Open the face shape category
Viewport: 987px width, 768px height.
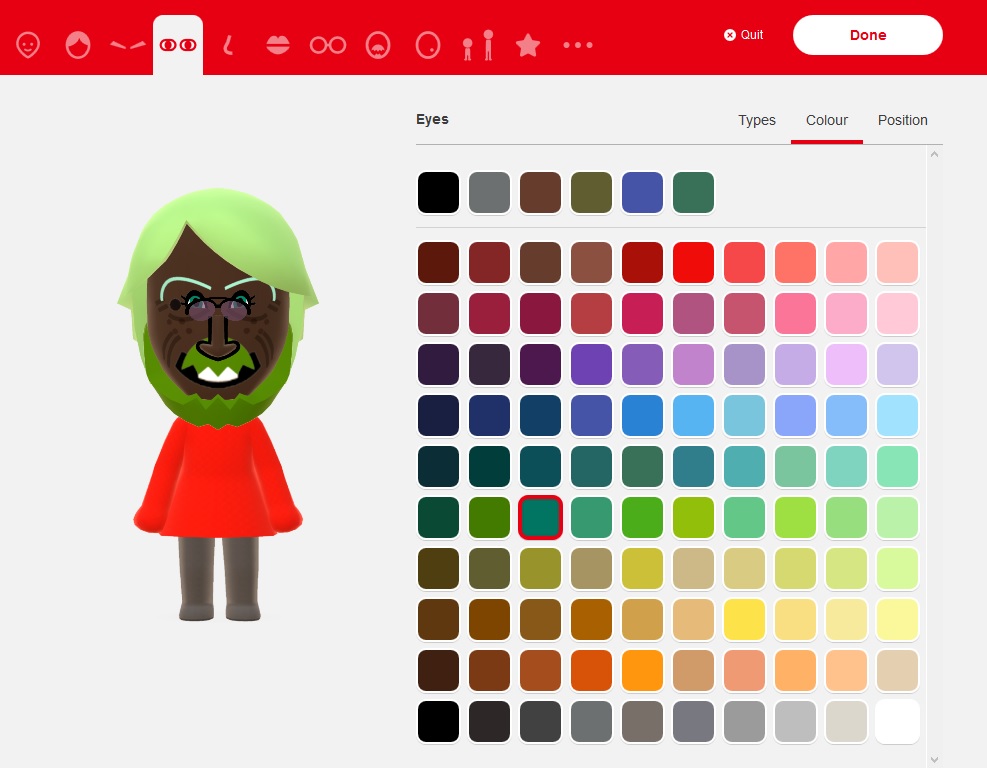pyautogui.click(x=28, y=45)
